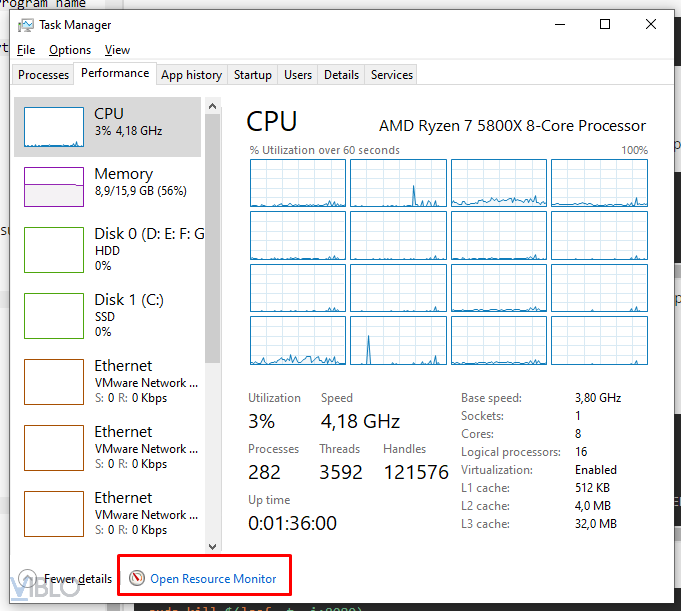Image resolution: width=681 pixels, height=611 pixels.
Task: Click the Resource Monitor gauge icon
Action: click(x=137, y=578)
